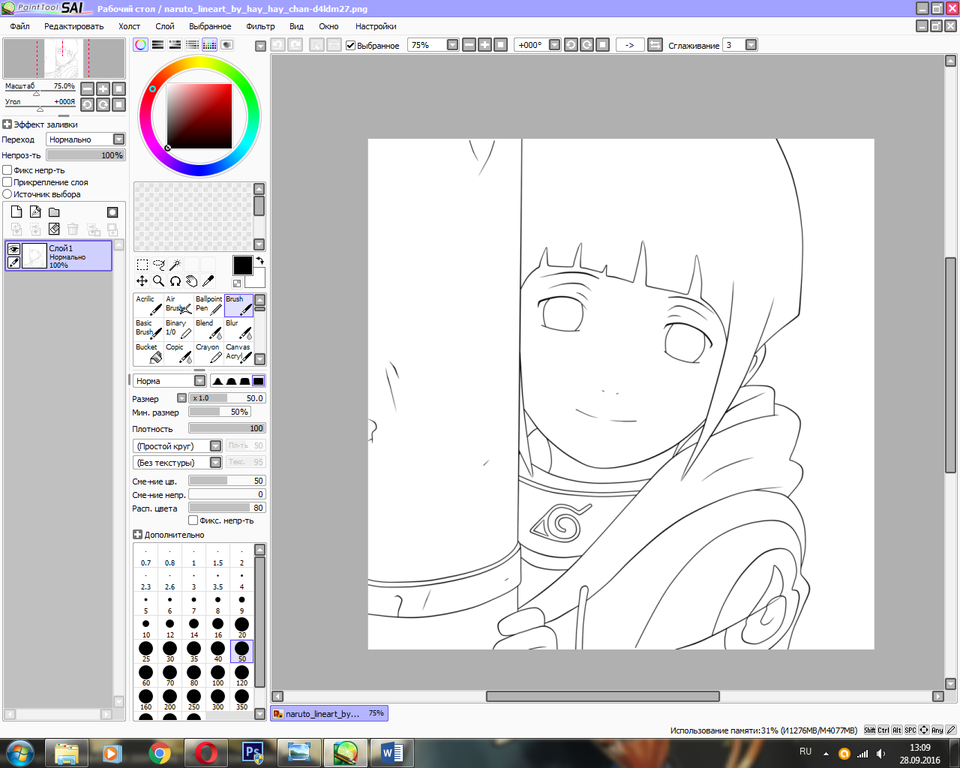Open the Холст menu

(129, 26)
